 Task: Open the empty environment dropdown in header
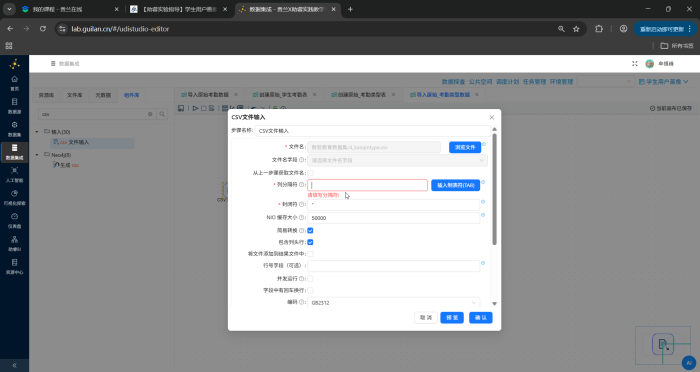coord(605,81)
